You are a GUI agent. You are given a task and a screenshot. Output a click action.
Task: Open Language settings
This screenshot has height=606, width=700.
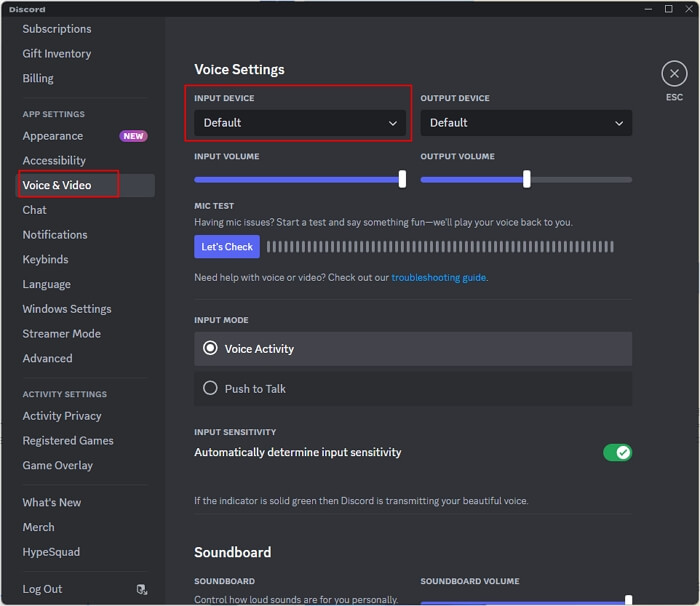tap(46, 284)
